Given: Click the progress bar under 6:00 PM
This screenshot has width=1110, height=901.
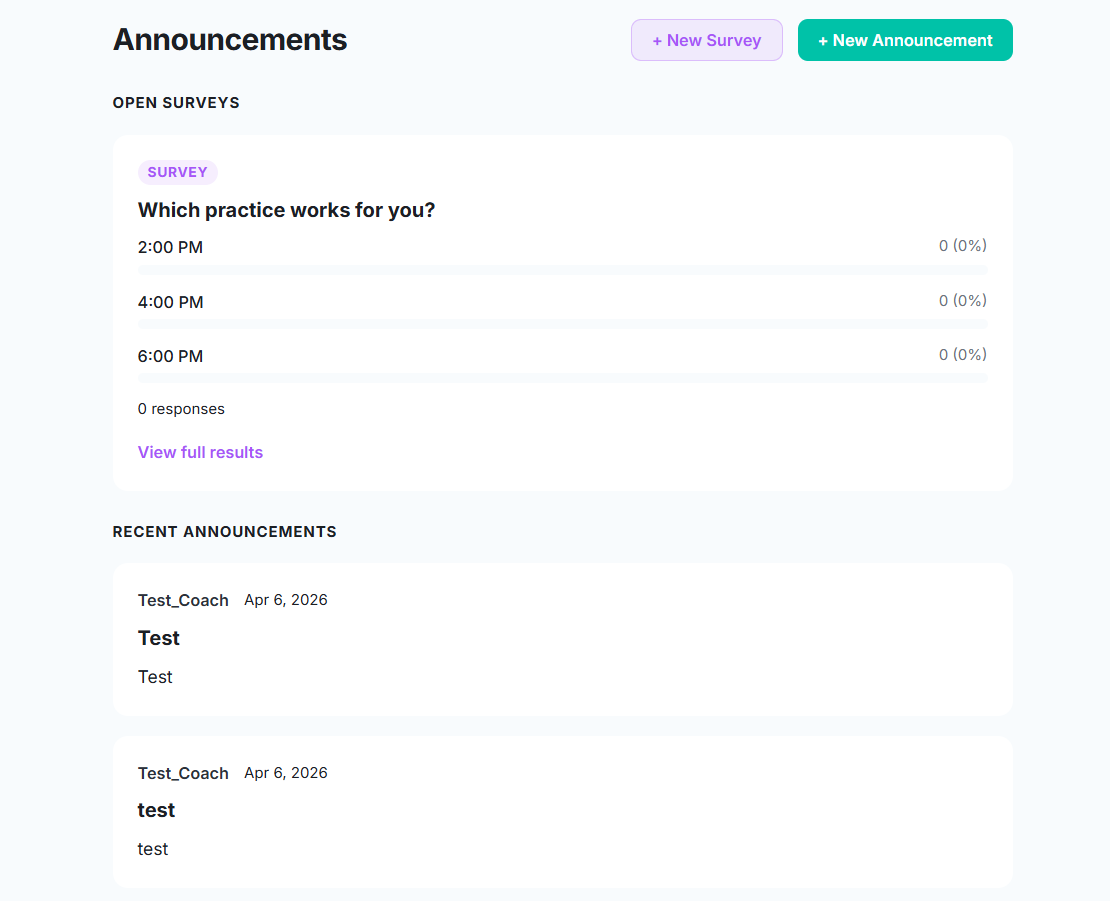Looking at the screenshot, I should [x=562, y=378].
